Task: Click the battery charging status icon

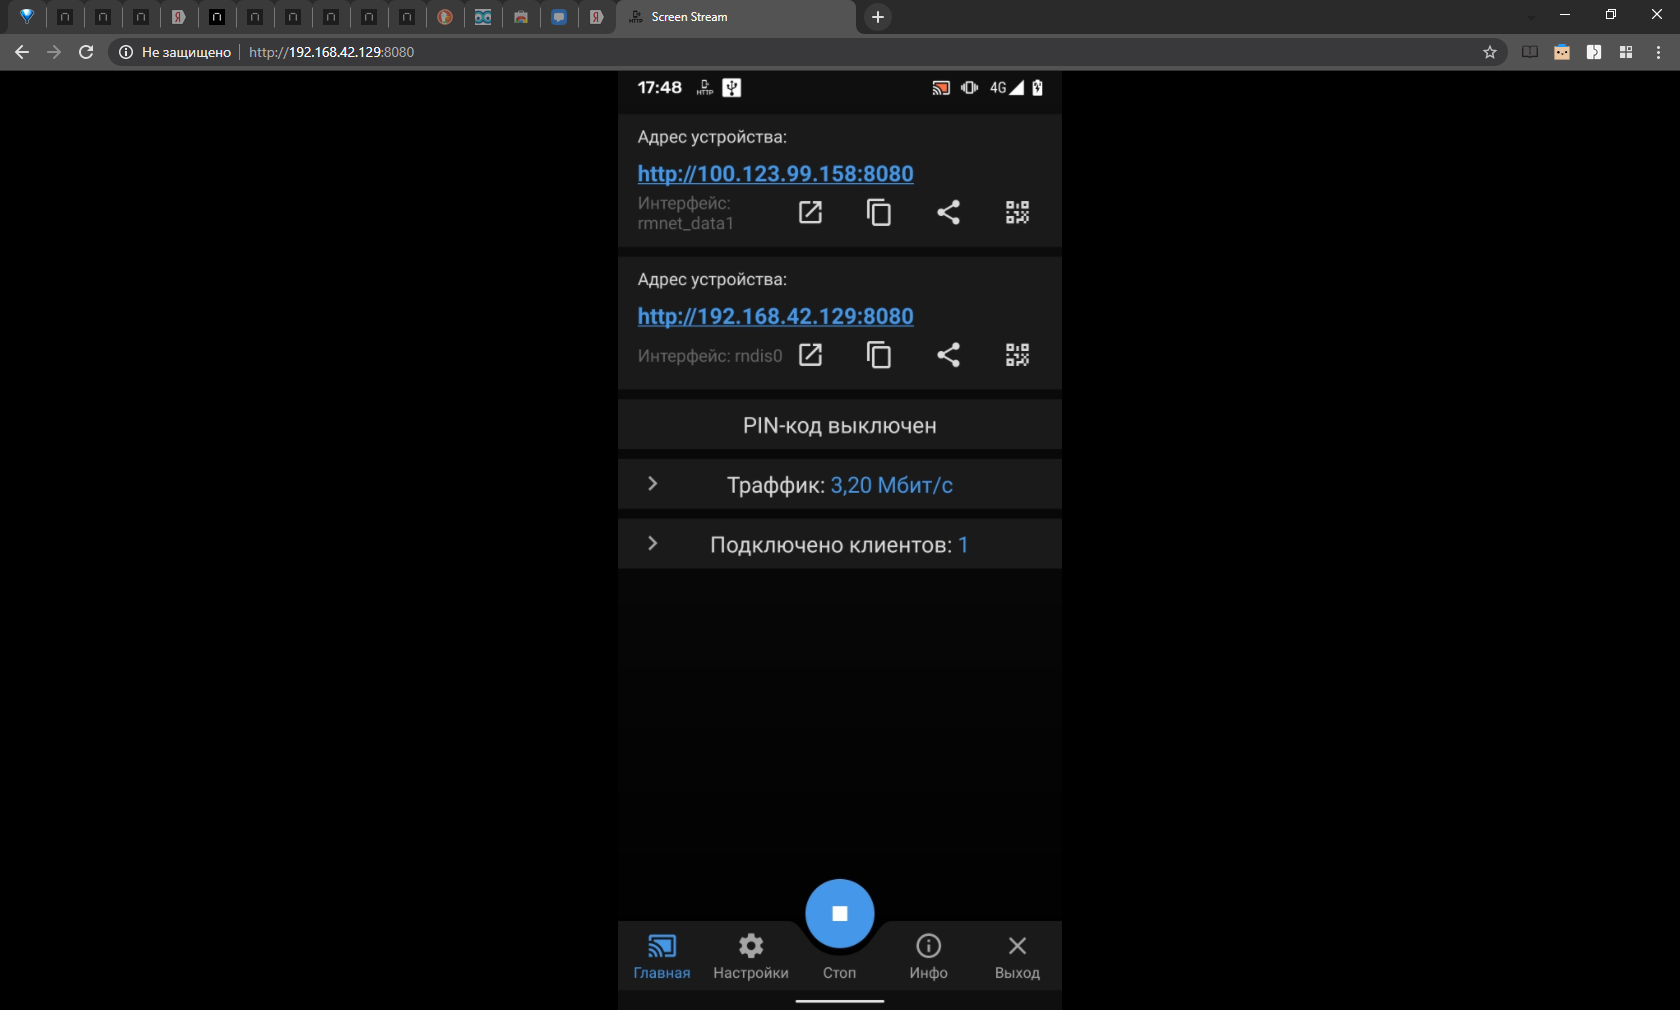Action: coord(1038,88)
